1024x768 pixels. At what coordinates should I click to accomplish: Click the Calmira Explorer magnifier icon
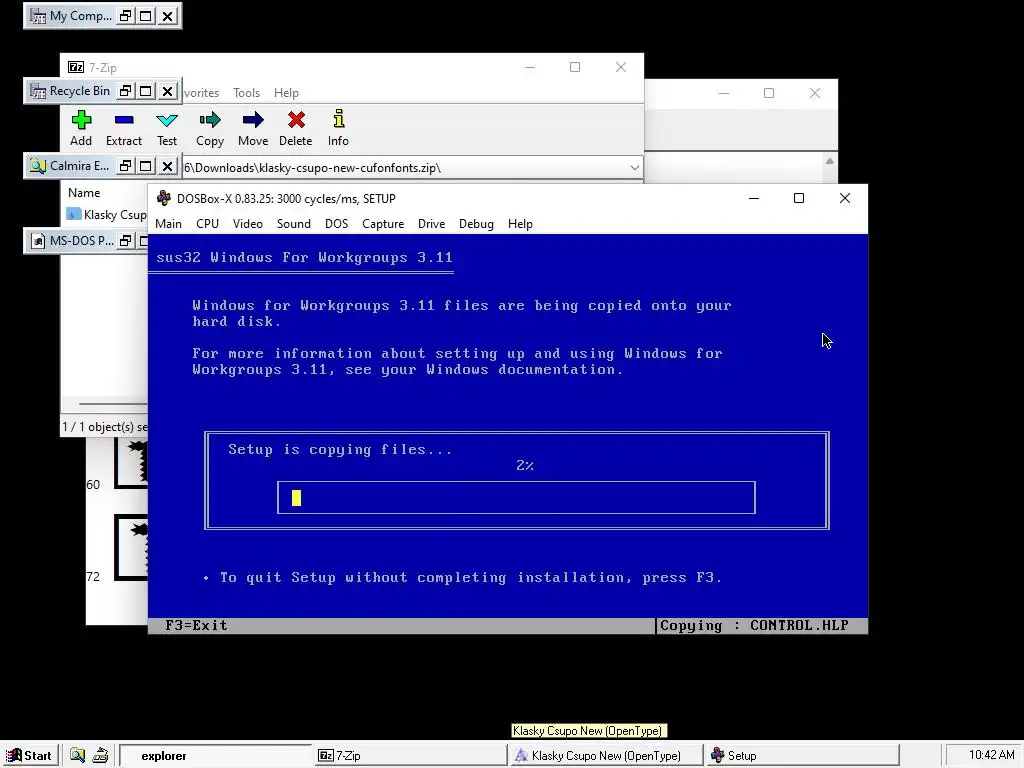38,166
